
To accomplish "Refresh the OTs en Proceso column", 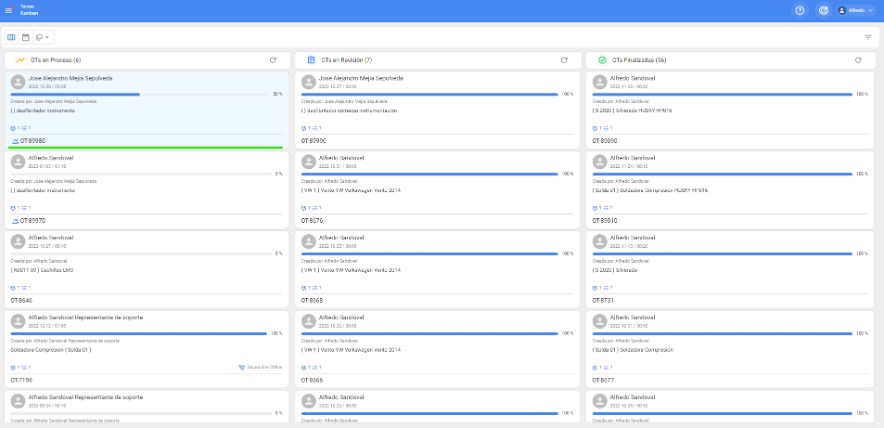I will [x=273, y=60].
